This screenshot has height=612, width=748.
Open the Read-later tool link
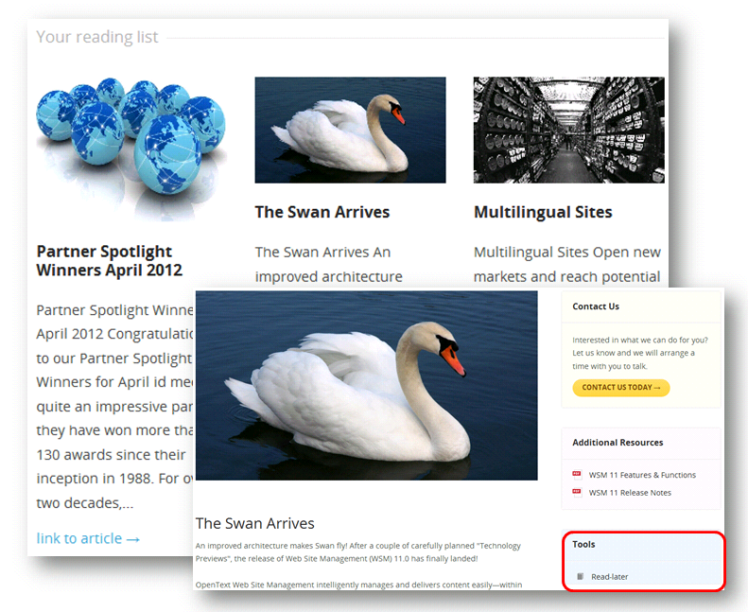[x=610, y=577]
